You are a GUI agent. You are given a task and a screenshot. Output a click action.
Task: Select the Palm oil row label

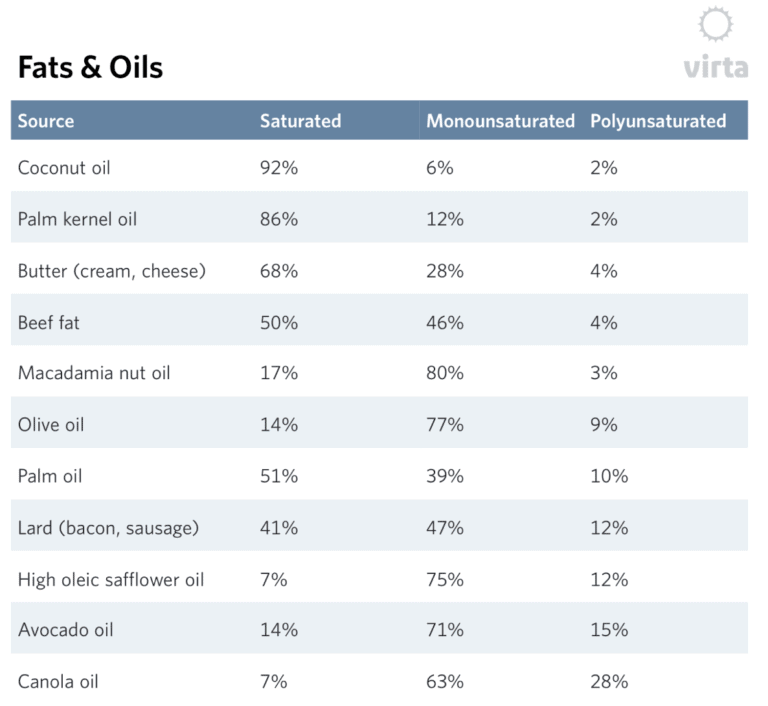50,476
